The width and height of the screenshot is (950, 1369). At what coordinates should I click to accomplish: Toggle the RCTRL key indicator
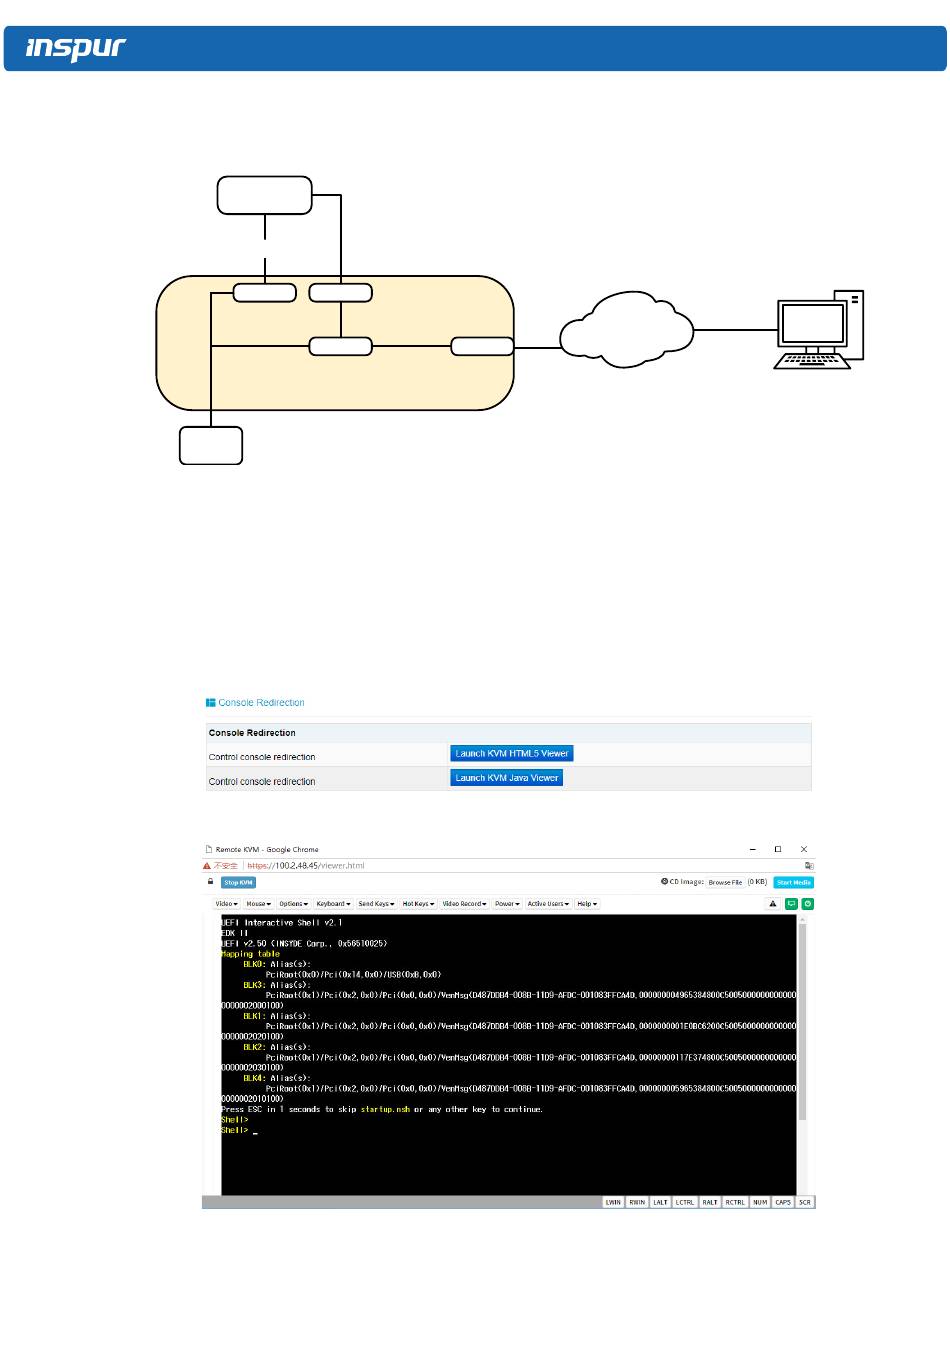click(735, 1203)
